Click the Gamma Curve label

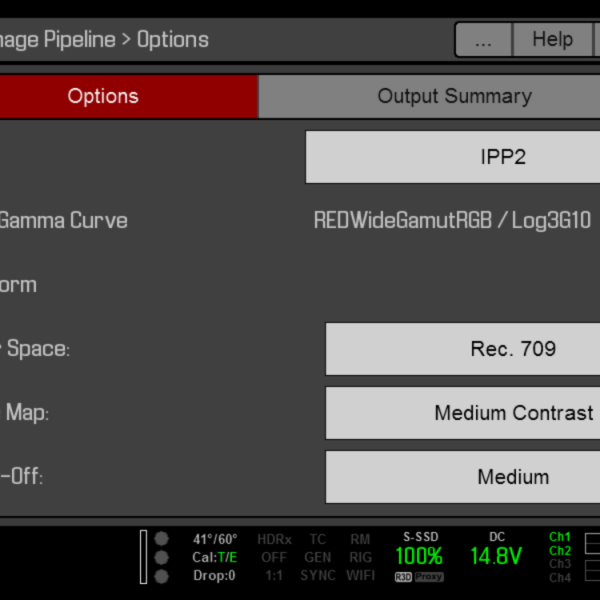[x=64, y=221]
